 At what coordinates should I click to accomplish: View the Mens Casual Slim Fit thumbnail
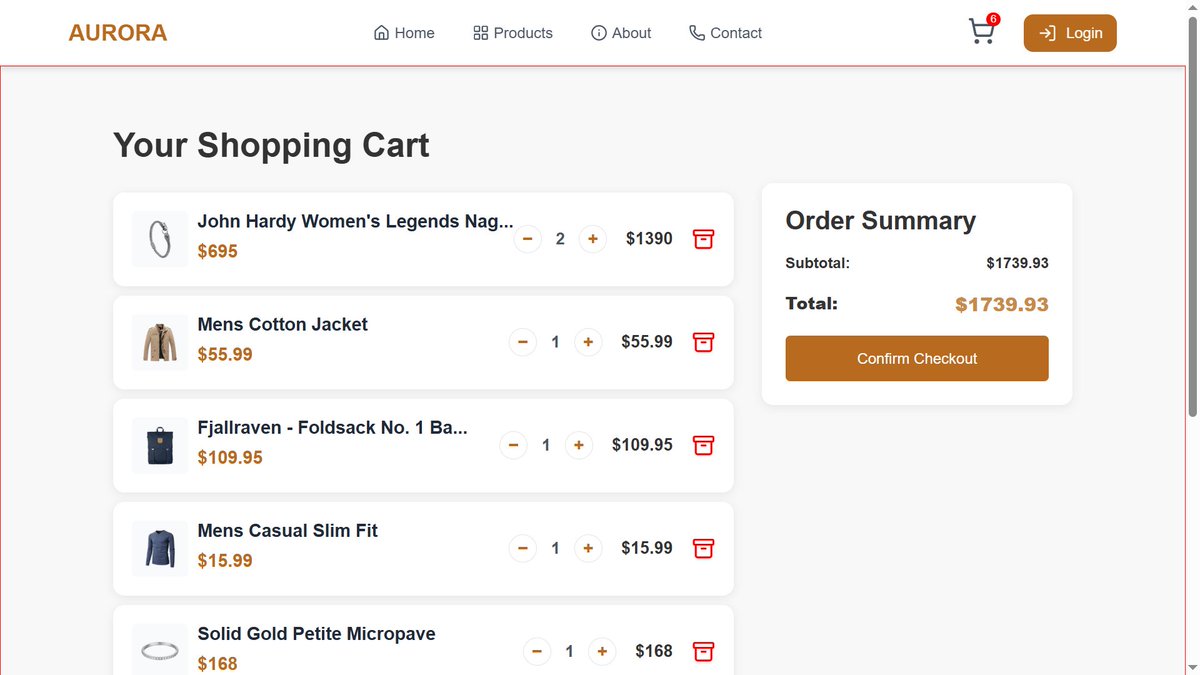pos(160,548)
